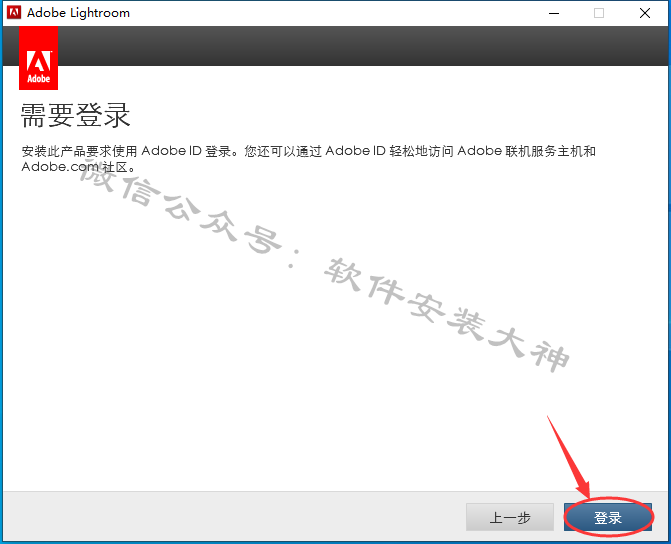Close the Adobe Lightroom installer window
The image size is (671, 544).
pos(644,13)
